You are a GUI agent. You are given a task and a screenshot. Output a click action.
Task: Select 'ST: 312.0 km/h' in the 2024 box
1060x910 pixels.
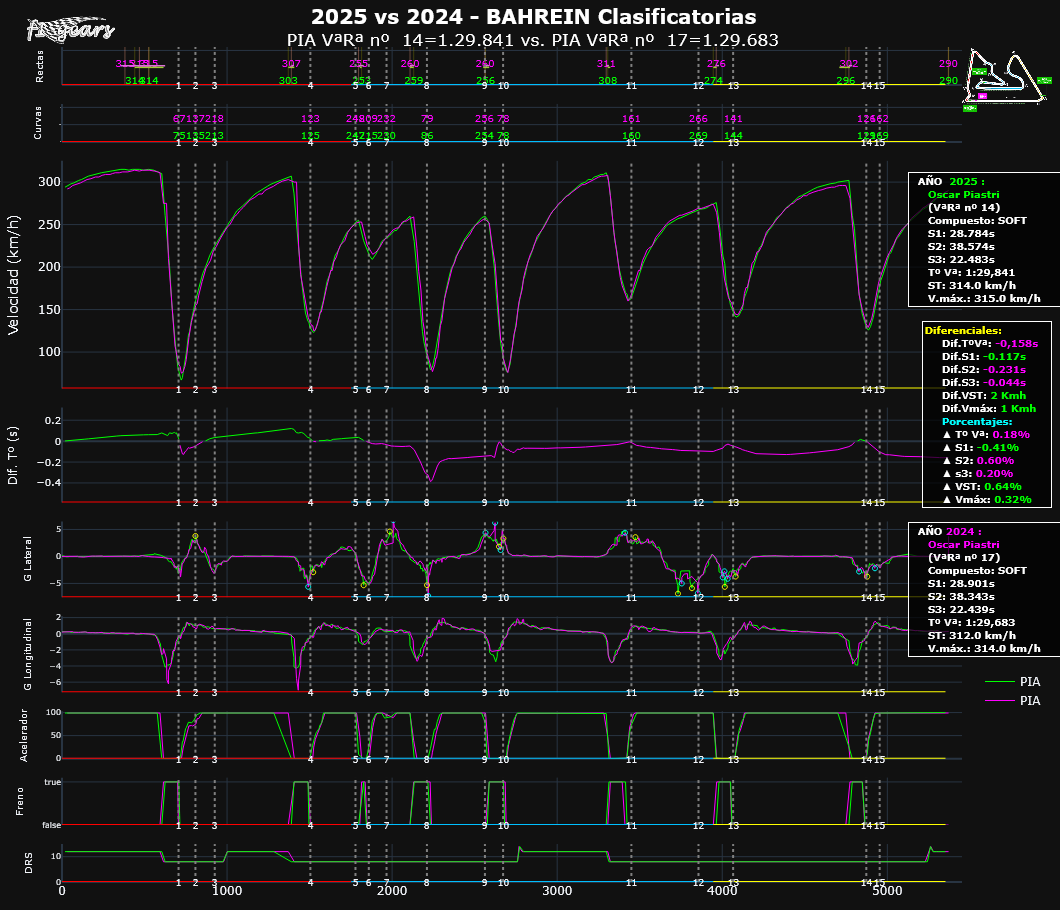[x=971, y=636]
